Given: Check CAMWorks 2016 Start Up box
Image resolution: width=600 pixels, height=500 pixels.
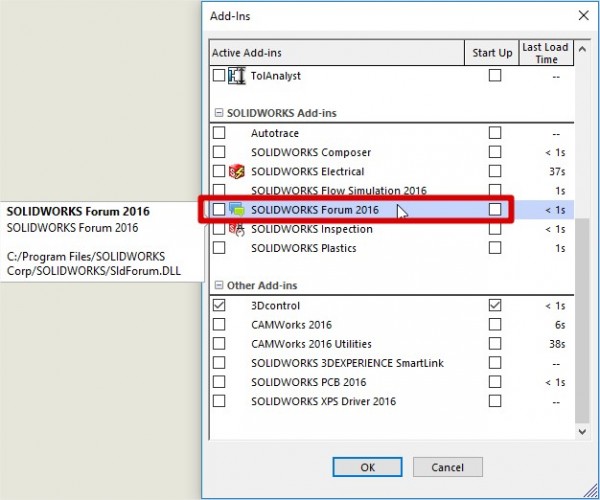Looking at the screenshot, I should click(x=495, y=324).
